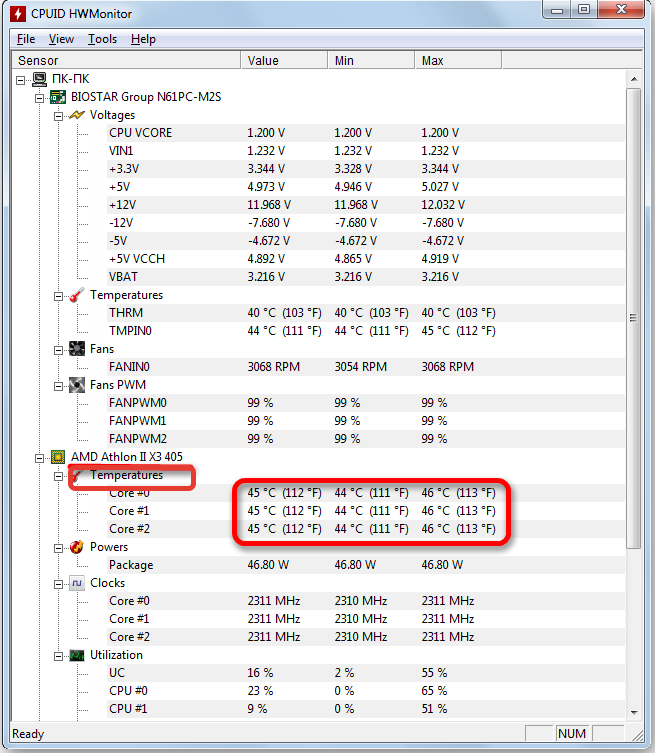This screenshot has height=753, width=655.
Task: Click the scrollbar down arrow
Action: pos(634,712)
